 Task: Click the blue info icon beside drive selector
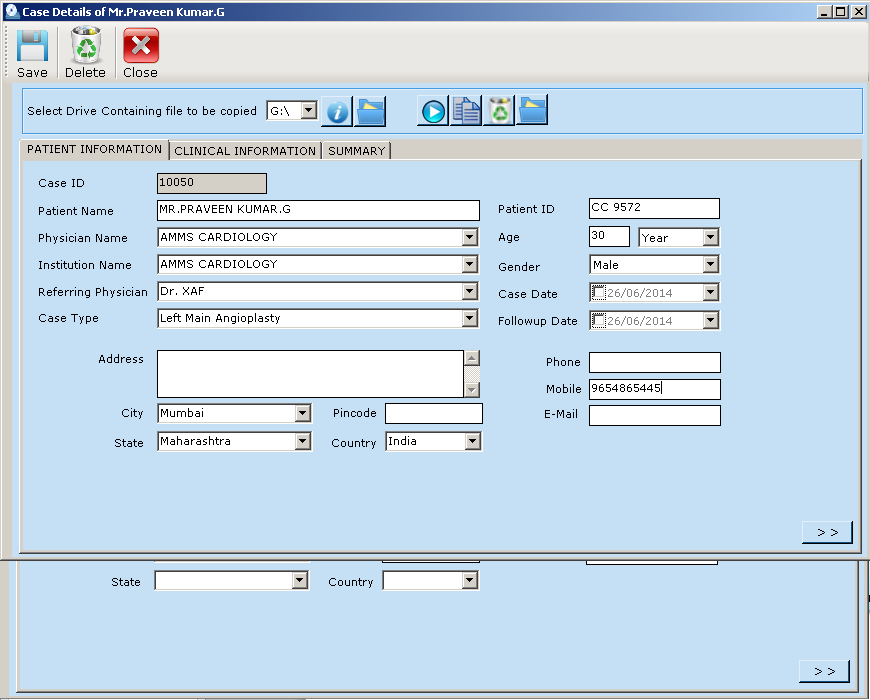pyautogui.click(x=337, y=111)
